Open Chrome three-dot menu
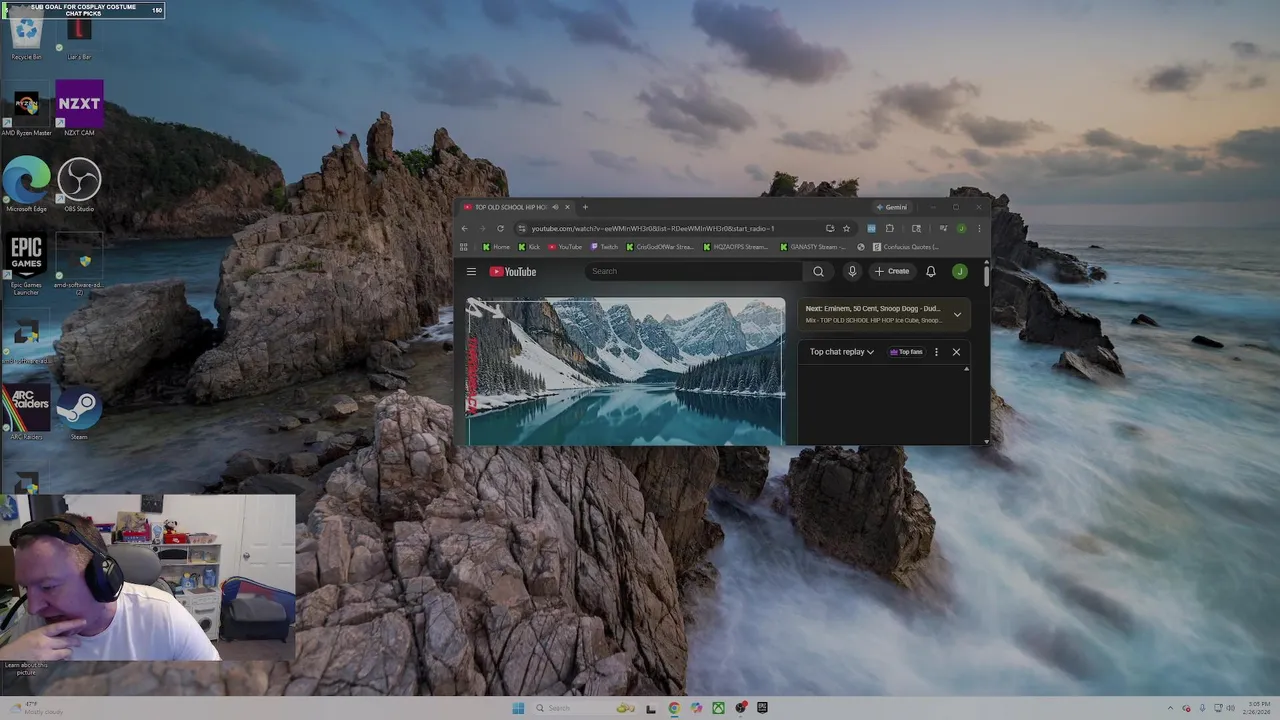1280x720 pixels. [978, 228]
